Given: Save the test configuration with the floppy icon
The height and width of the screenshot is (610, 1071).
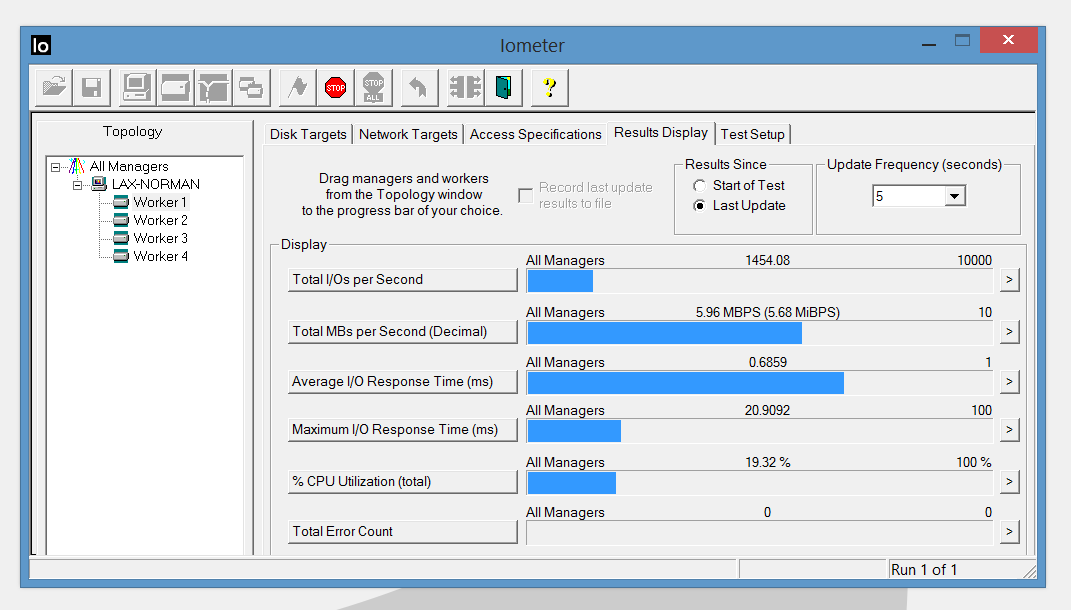Looking at the screenshot, I should click(92, 87).
